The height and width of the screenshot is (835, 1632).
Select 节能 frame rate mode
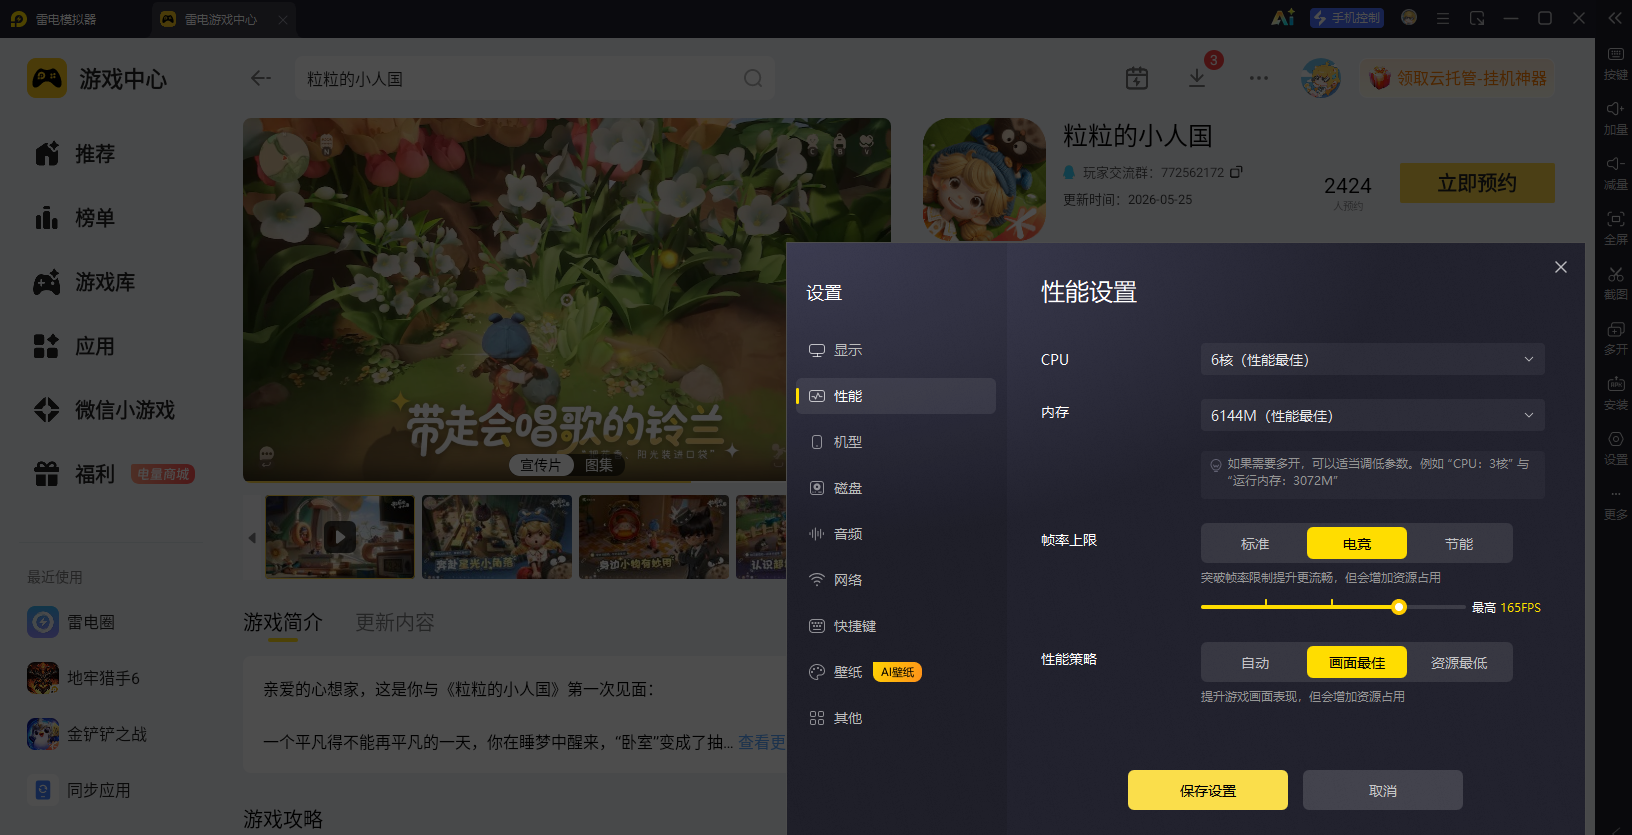1459,543
